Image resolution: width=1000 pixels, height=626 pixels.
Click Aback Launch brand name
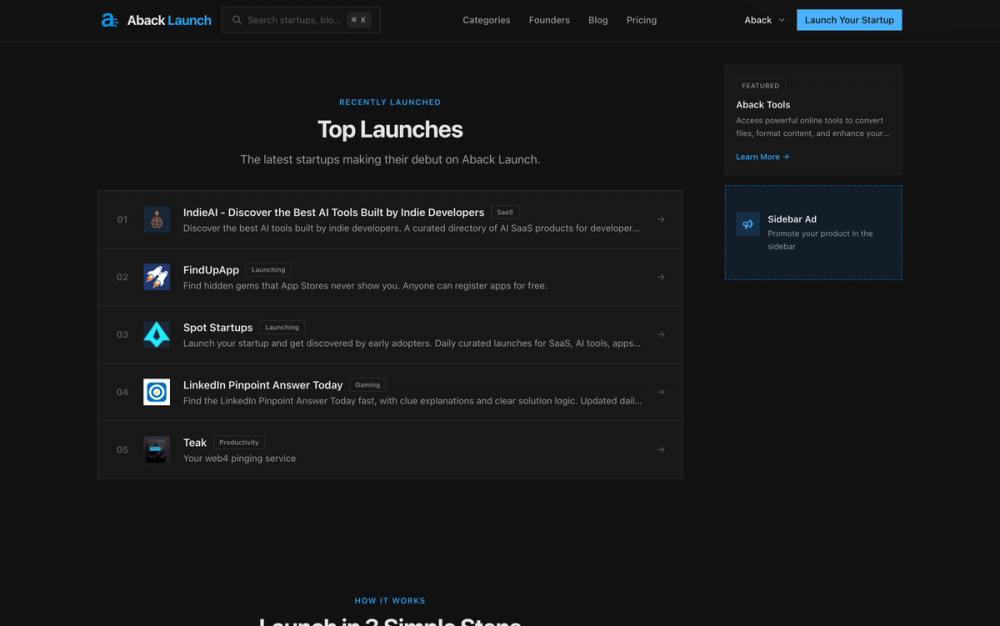click(169, 20)
